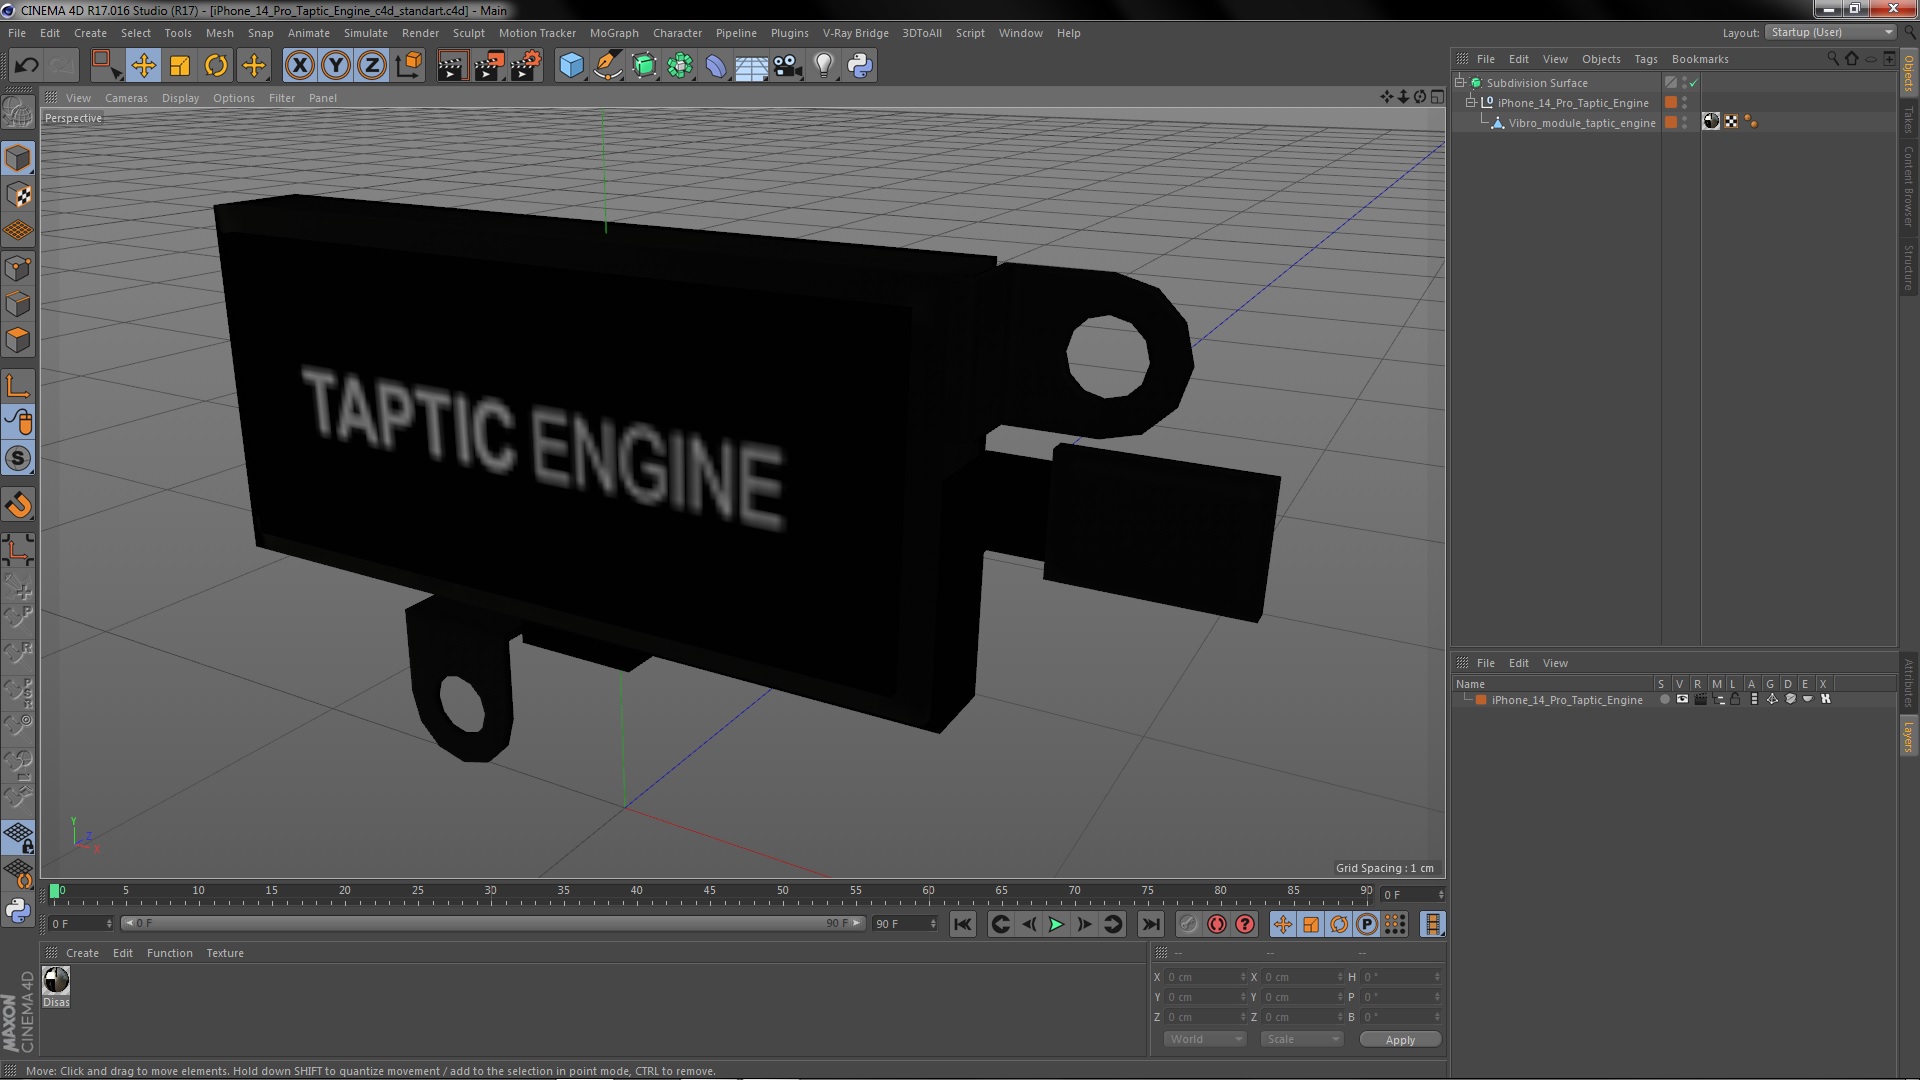The image size is (1920, 1080).
Task: Add a Cube primitive object
Action: coord(571,66)
